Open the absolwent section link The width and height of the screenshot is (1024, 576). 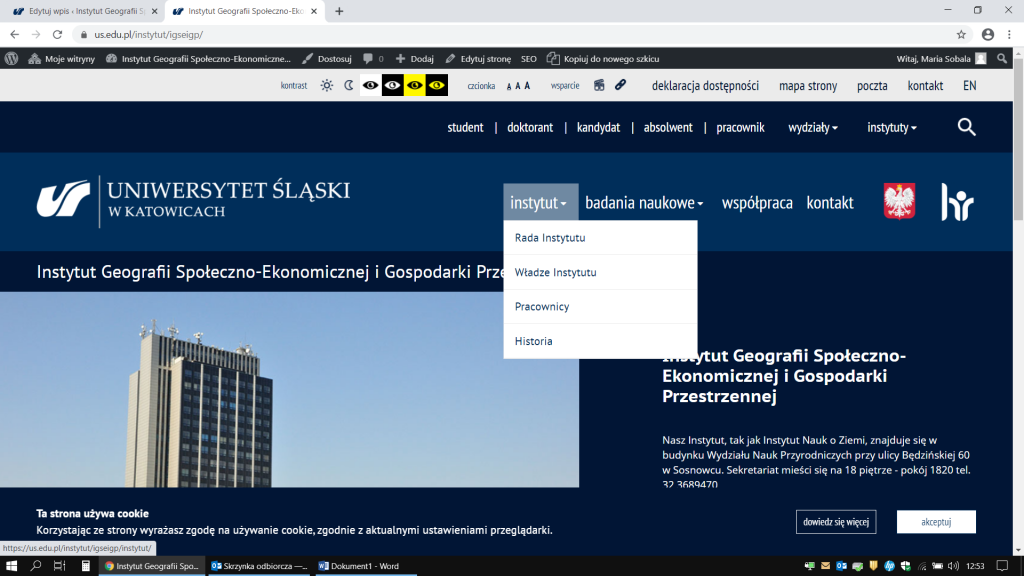pos(668,127)
